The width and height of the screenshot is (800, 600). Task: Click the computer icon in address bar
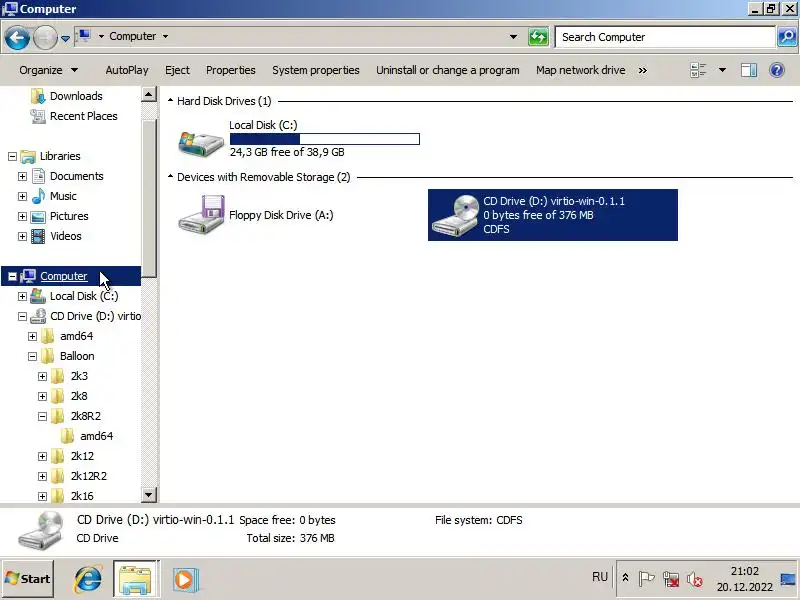tap(85, 36)
